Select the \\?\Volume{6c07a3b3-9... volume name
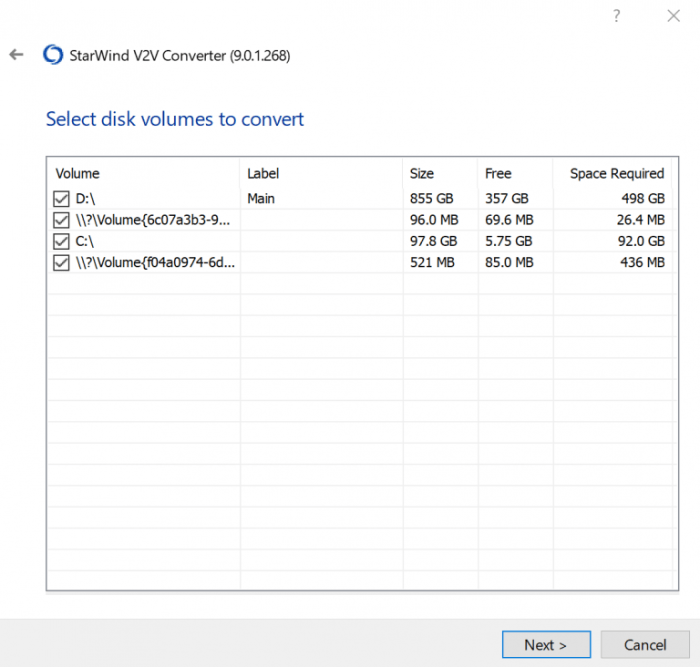 (153, 220)
